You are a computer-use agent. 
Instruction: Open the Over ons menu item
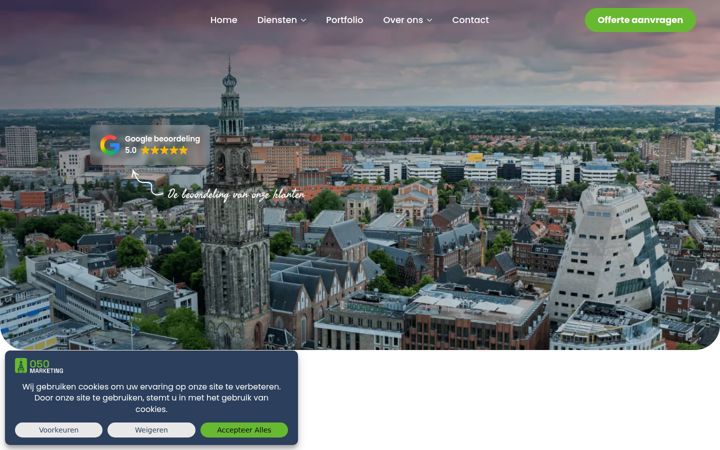point(403,20)
